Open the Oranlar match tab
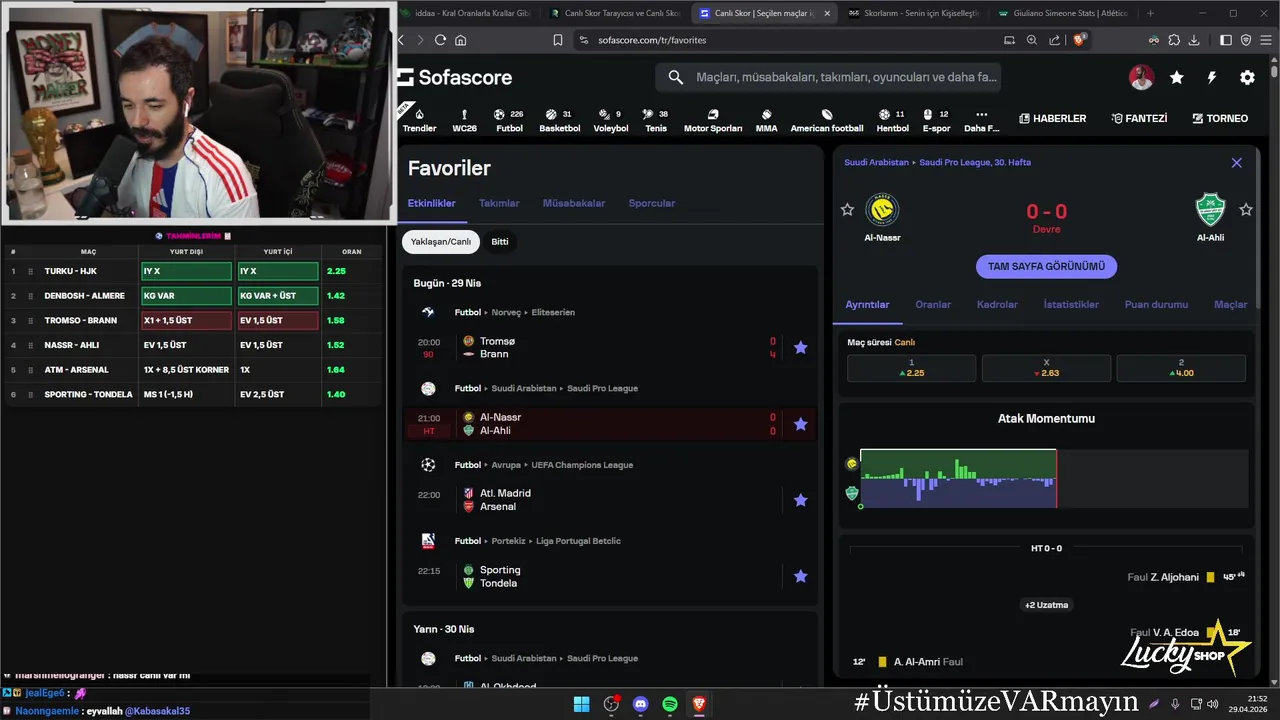This screenshot has width=1280, height=720. [933, 304]
